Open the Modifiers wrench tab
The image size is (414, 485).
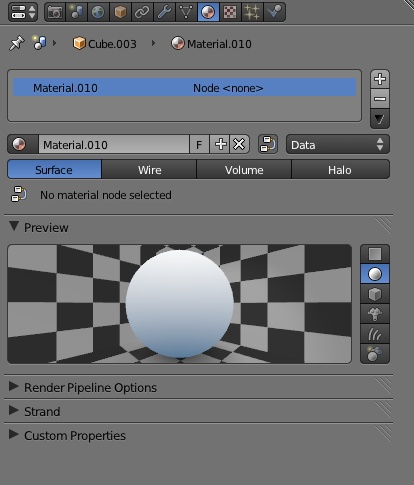pos(164,12)
